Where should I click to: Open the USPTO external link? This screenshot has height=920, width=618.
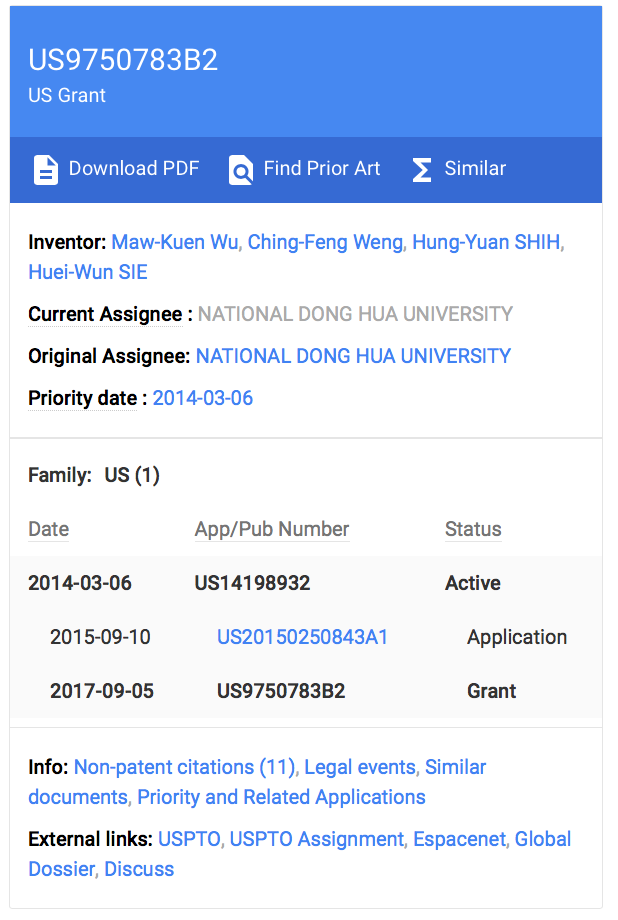click(x=189, y=839)
